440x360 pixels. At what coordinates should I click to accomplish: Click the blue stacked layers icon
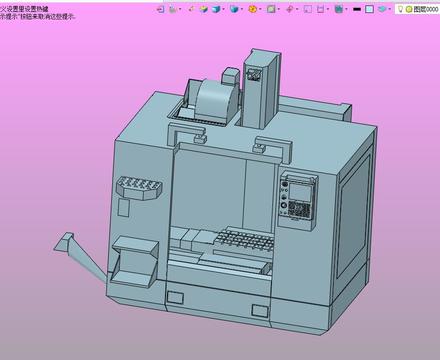(x=382, y=9)
